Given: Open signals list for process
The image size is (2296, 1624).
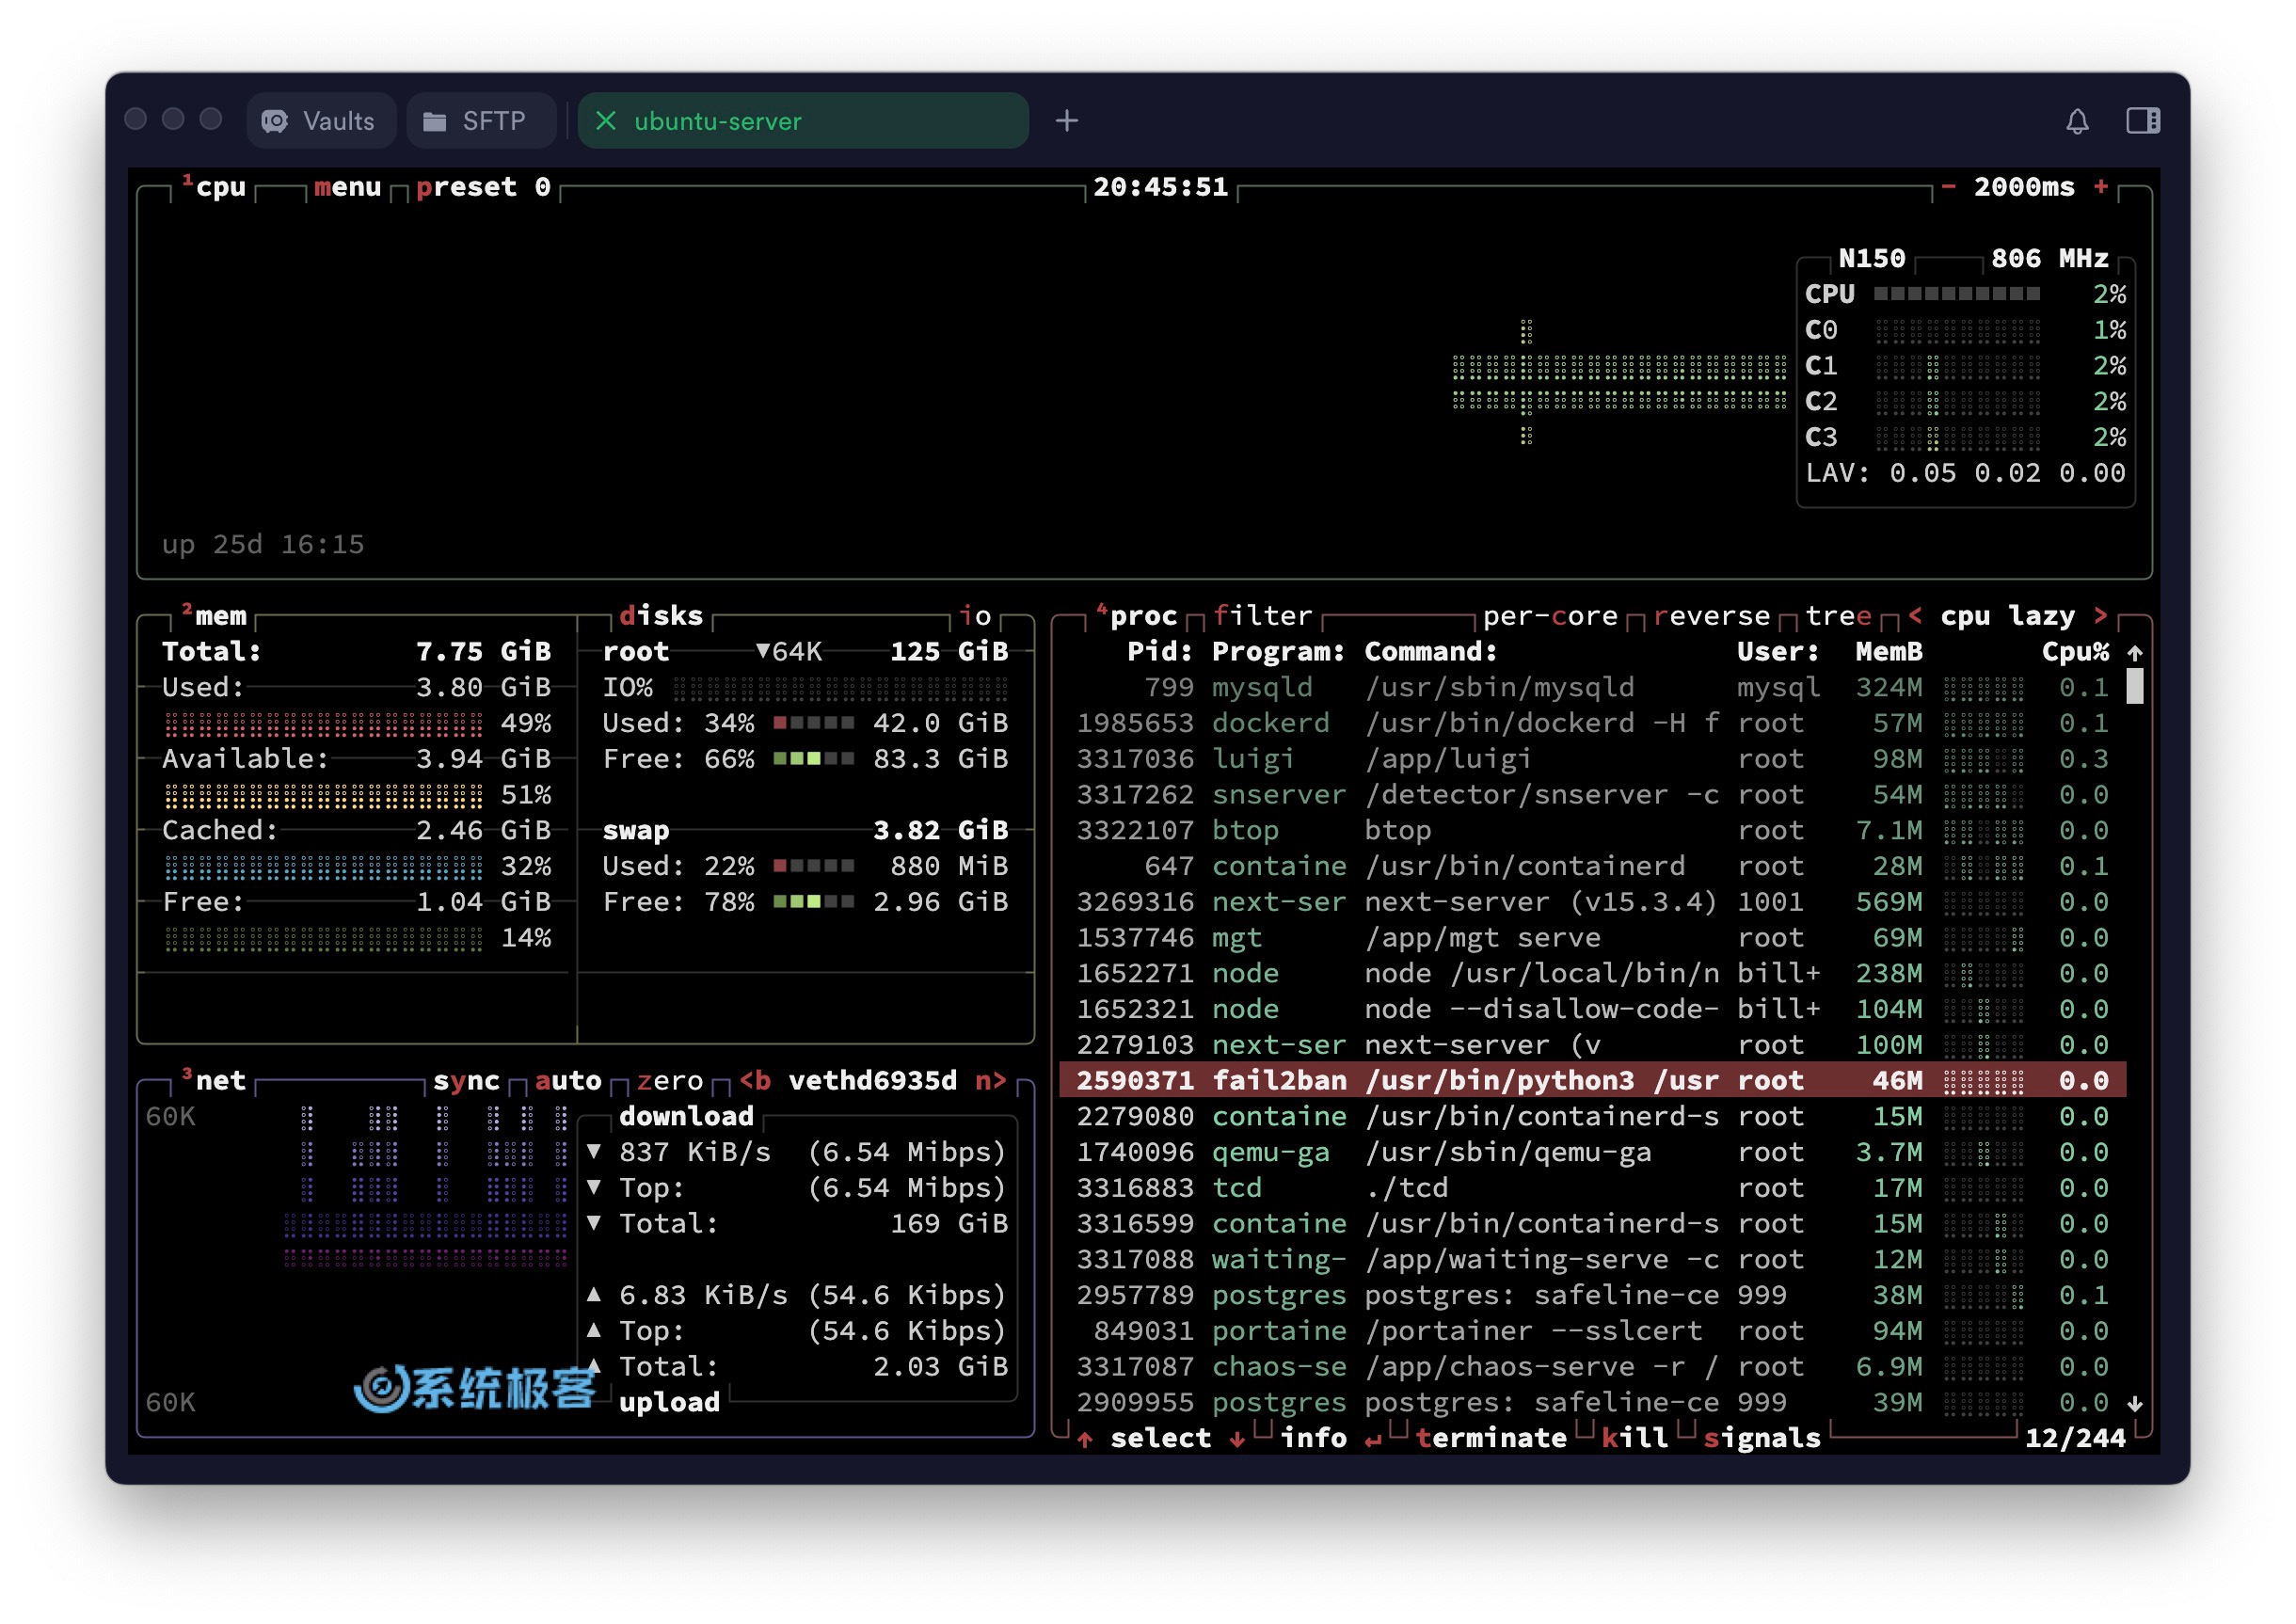Looking at the screenshot, I should [1762, 1437].
